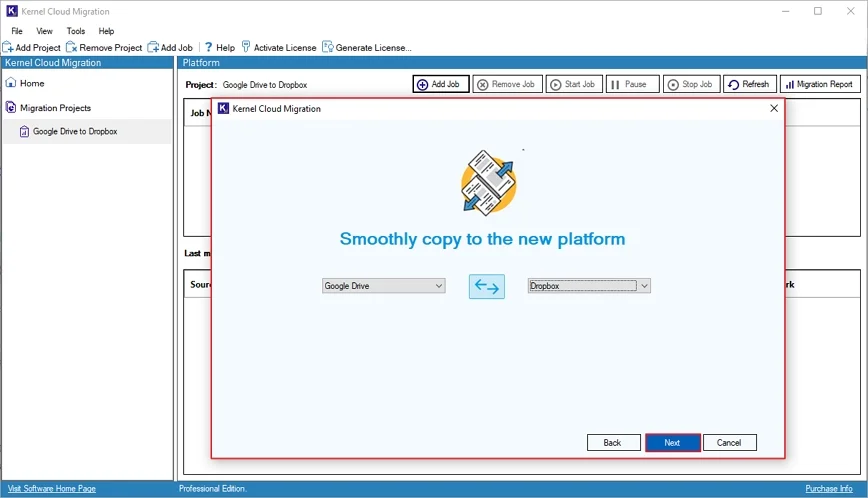This screenshot has height=498, width=868.
Task: Select Migration Projects in the sidebar
Action: tap(55, 108)
